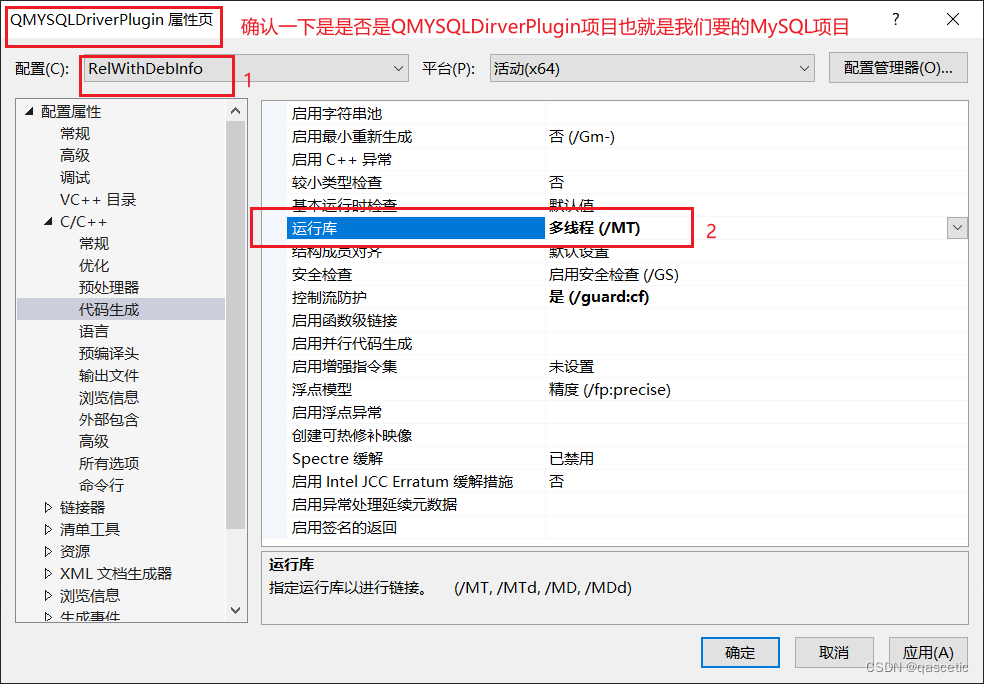
Task: Select the 启用 C++ 异常 property
Action: tap(341, 159)
